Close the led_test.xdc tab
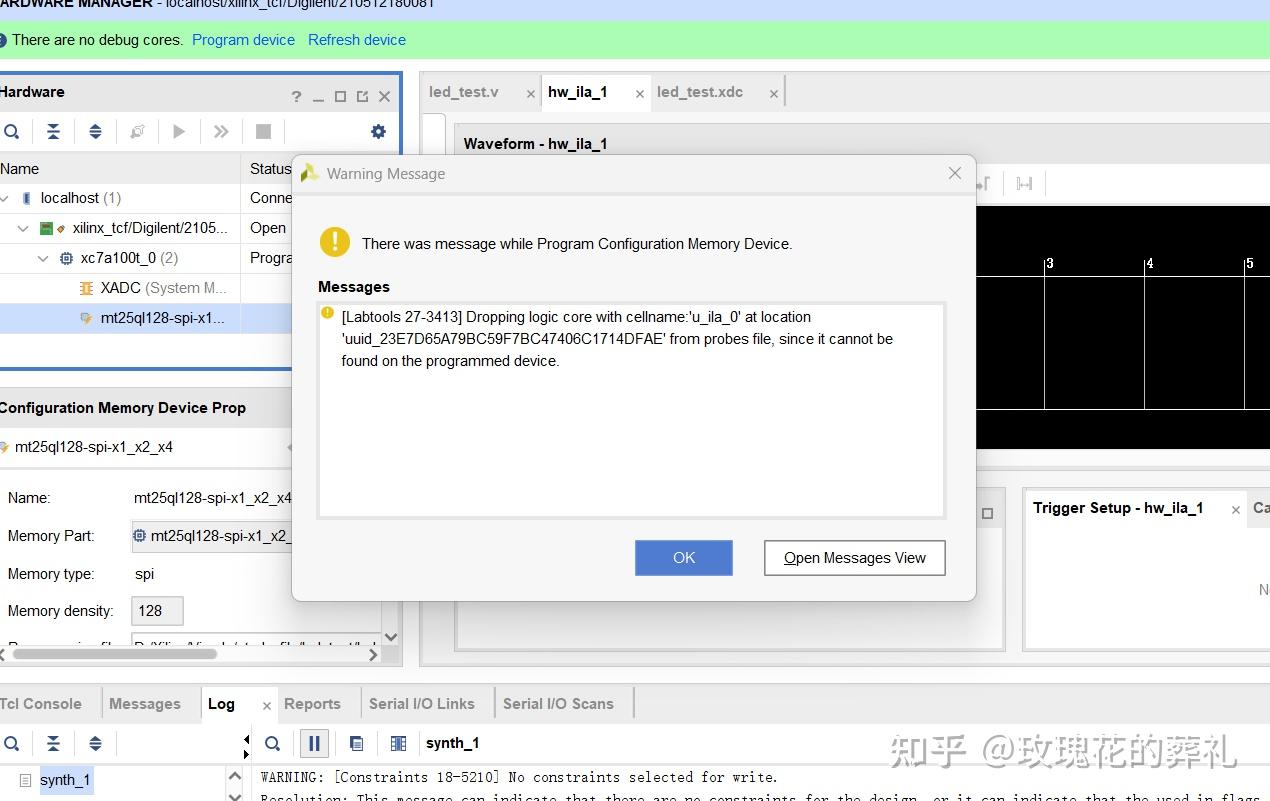 [x=774, y=93]
